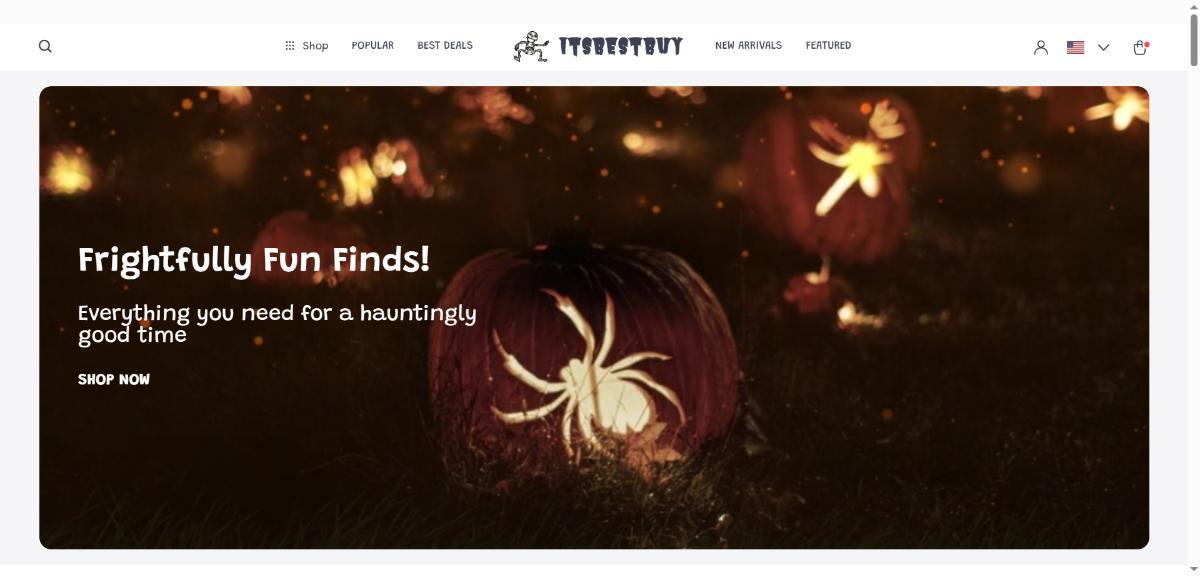
Task: Click the grid icon beside Shop
Action: point(290,46)
